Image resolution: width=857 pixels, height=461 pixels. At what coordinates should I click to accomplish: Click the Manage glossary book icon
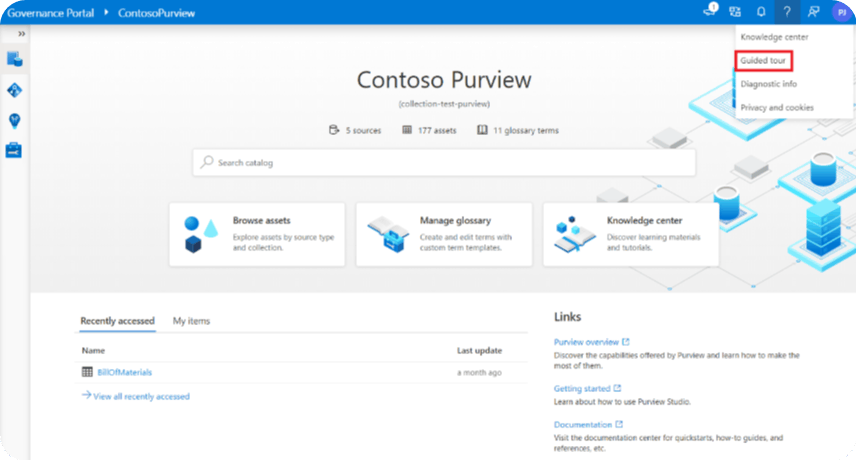[x=388, y=234]
